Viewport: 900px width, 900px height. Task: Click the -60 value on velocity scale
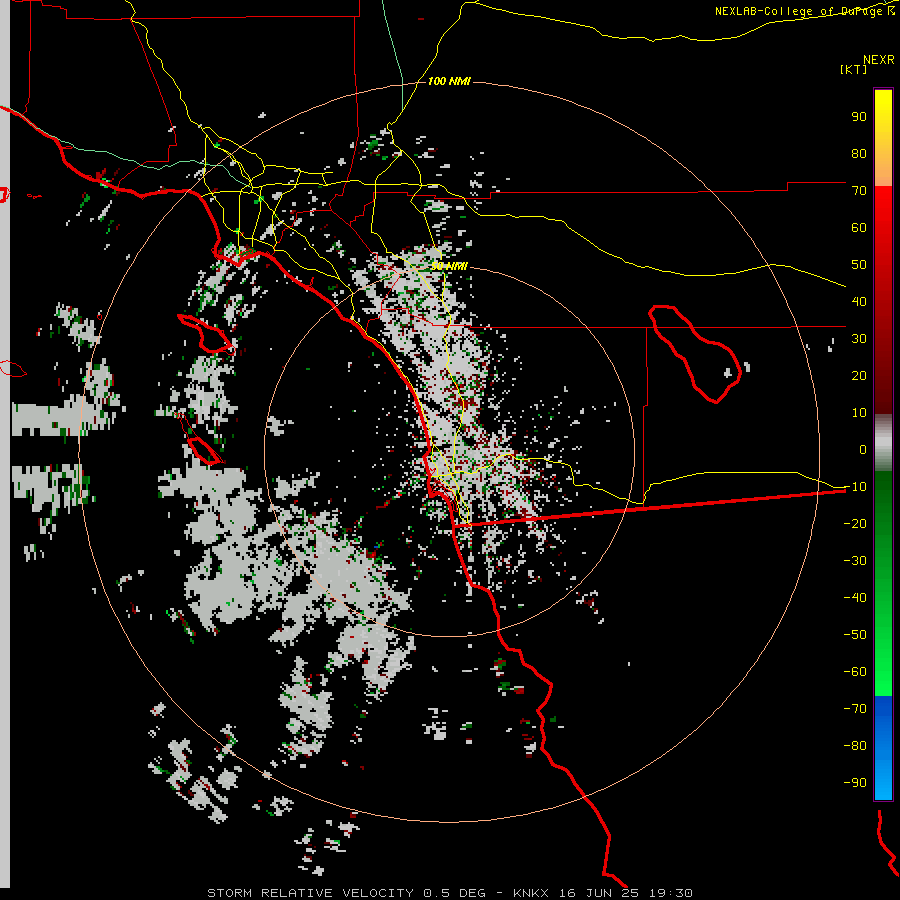click(x=855, y=672)
